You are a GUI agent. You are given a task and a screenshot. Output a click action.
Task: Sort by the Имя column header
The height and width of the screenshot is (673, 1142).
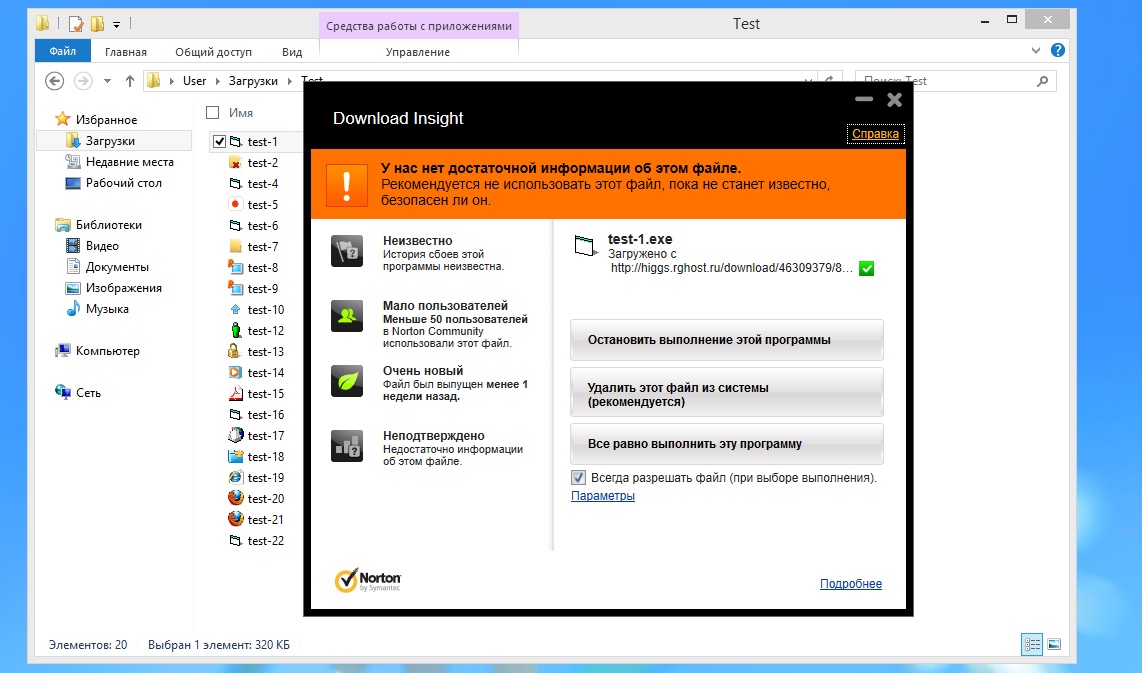(240, 113)
